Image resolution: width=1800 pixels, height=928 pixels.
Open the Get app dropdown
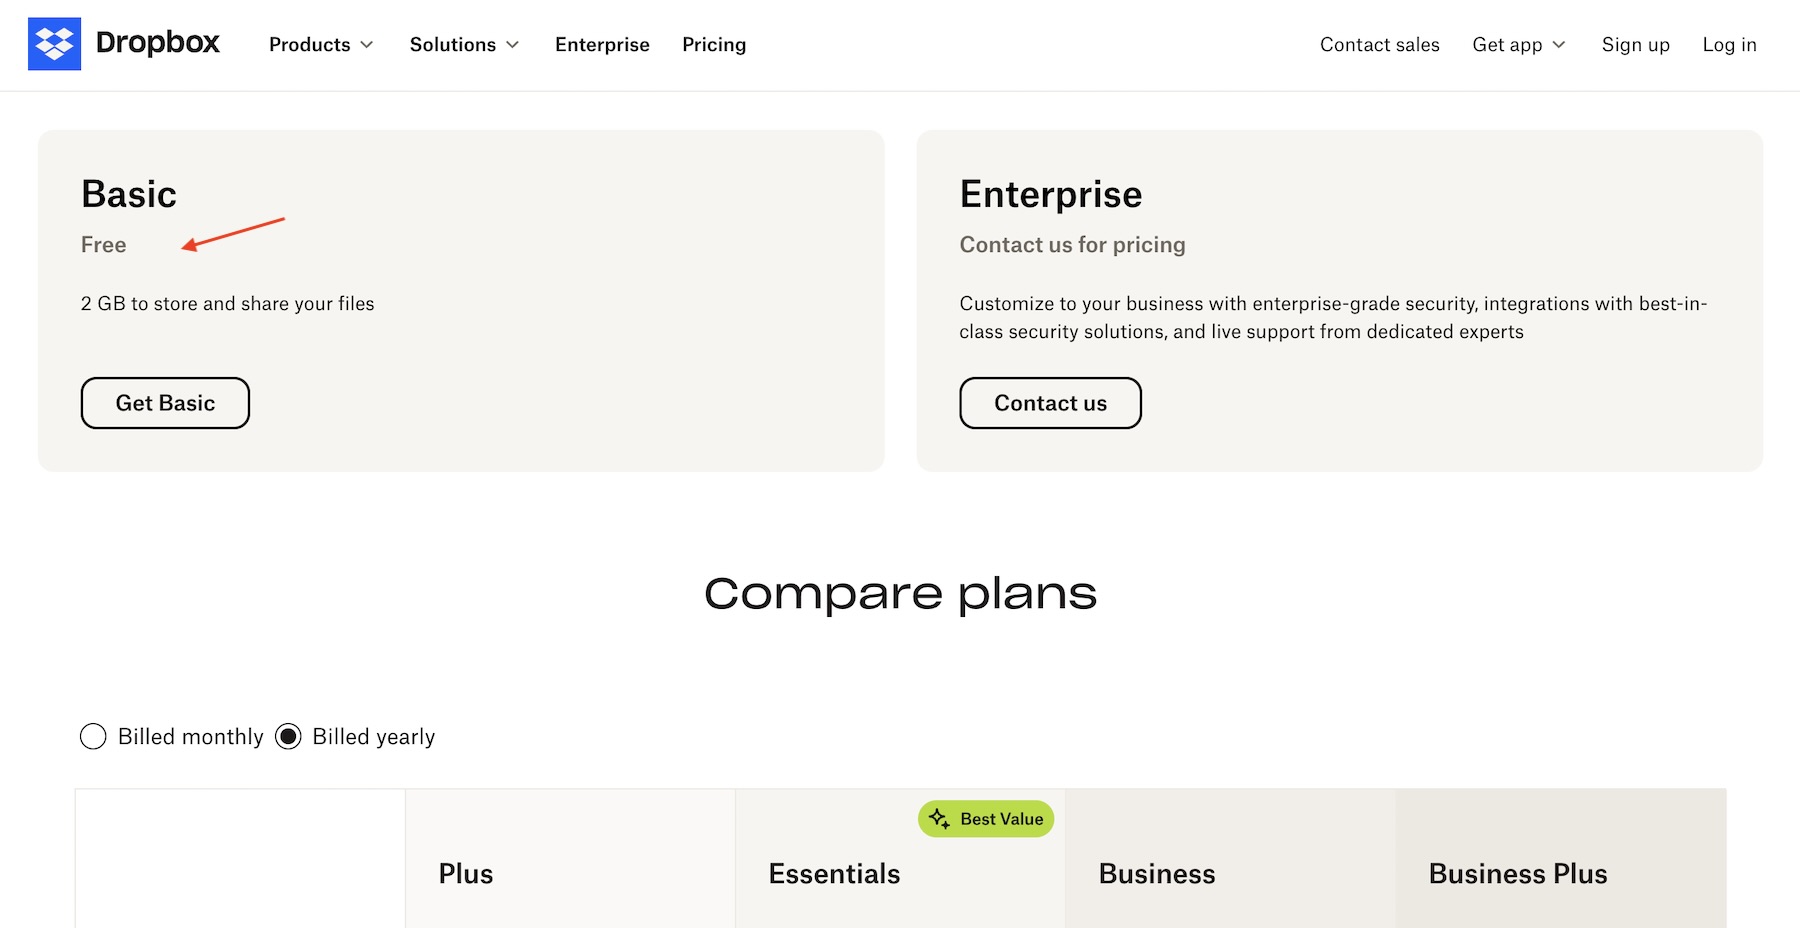pos(1518,45)
